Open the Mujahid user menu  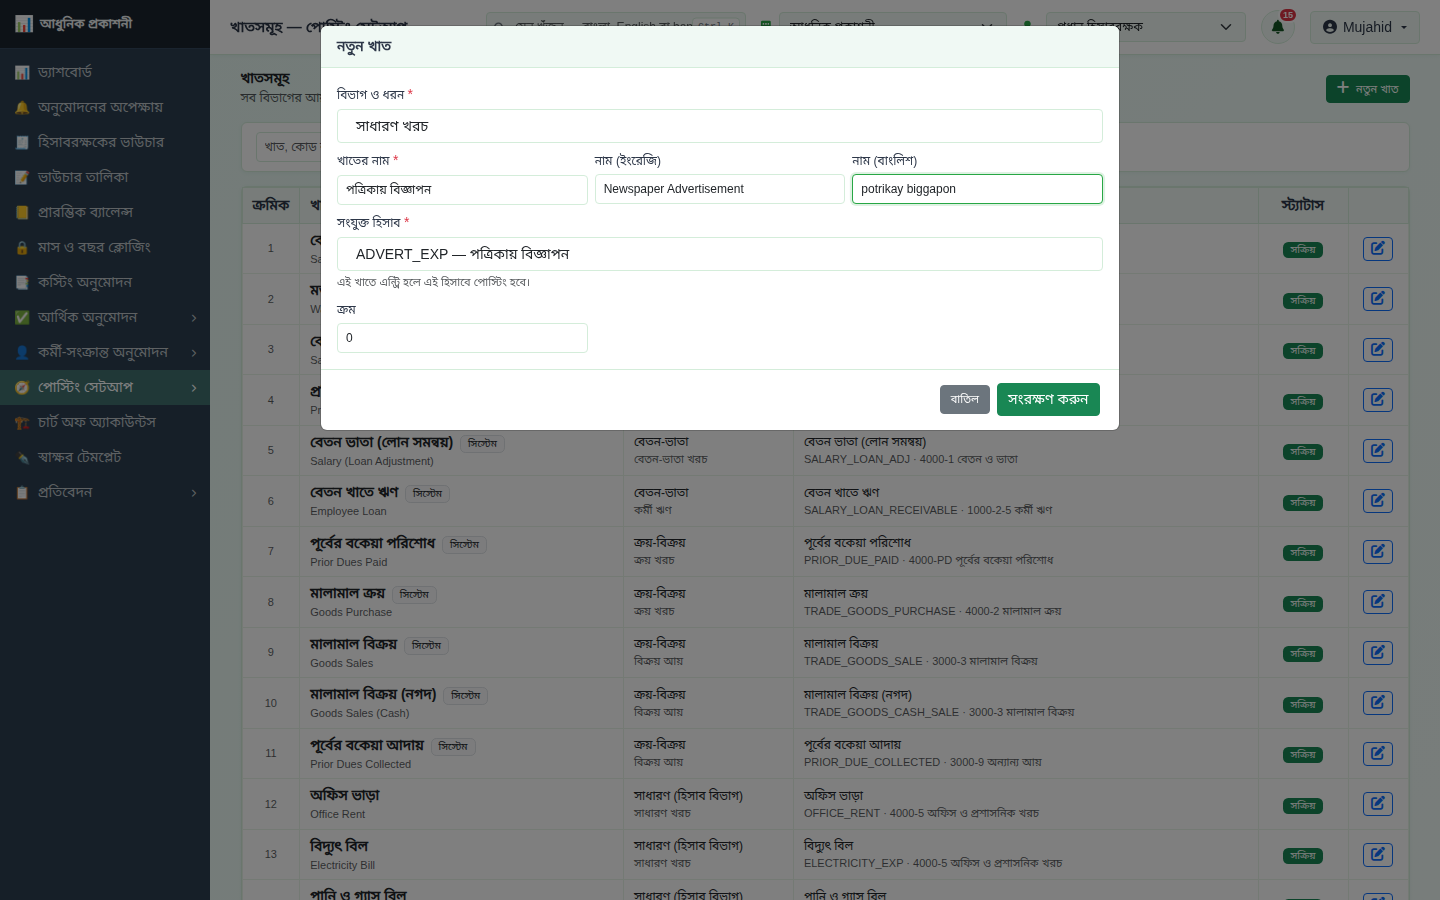[x=1365, y=27]
